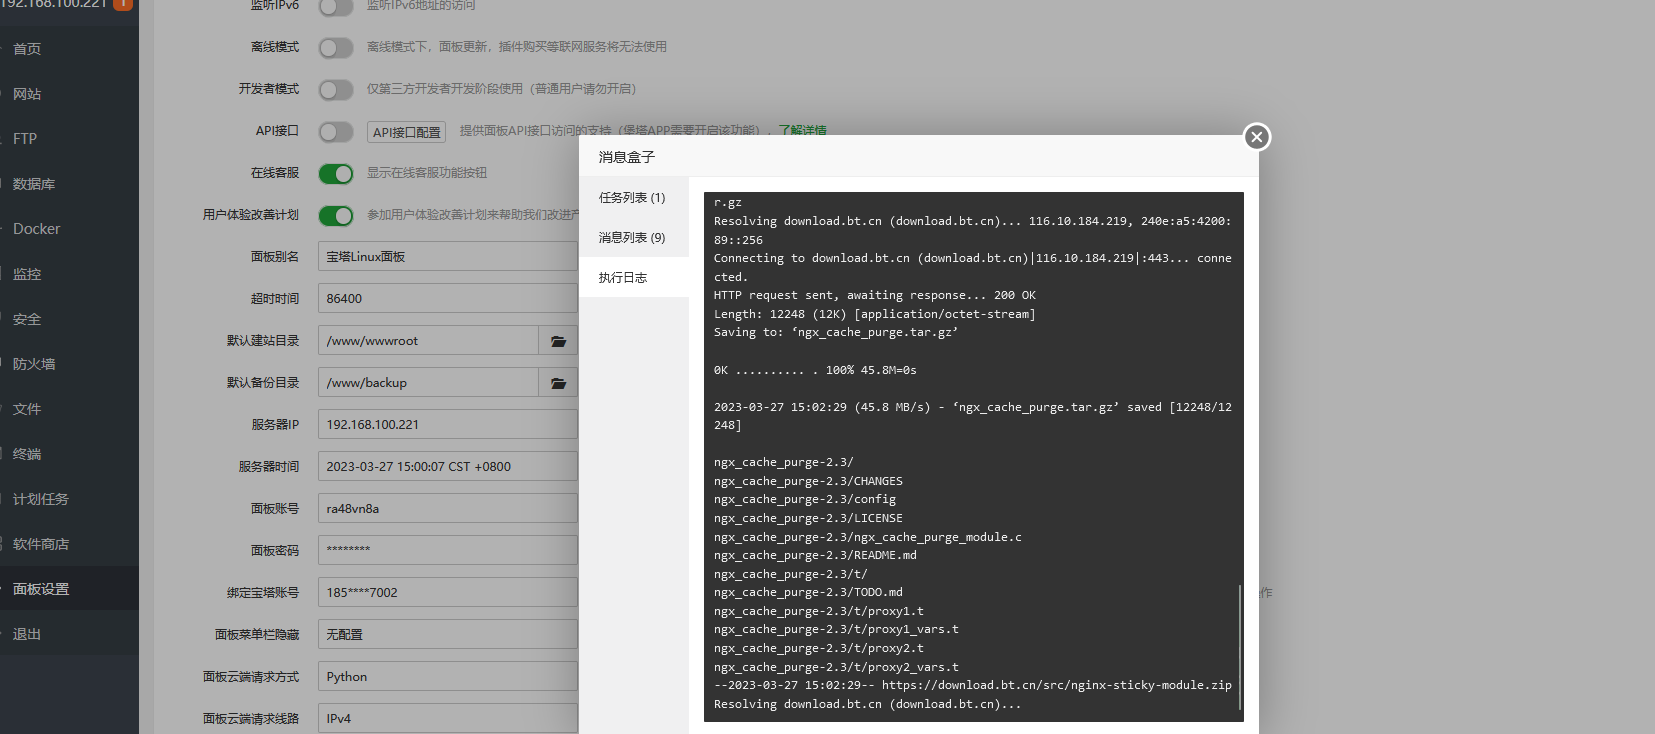This screenshot has height=734, width=1655.
Task: Click log line ngx_cache_purge-2.3/LICENSE
Action: point(808,518)
